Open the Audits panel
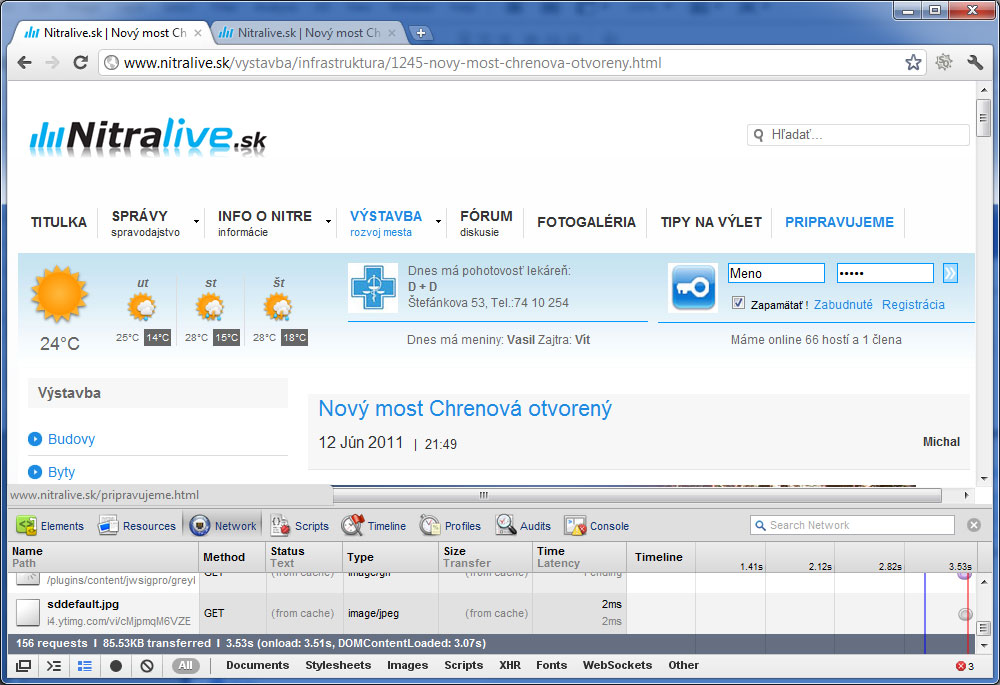This screenshot has width=1000, height=685. click(523, 526)
